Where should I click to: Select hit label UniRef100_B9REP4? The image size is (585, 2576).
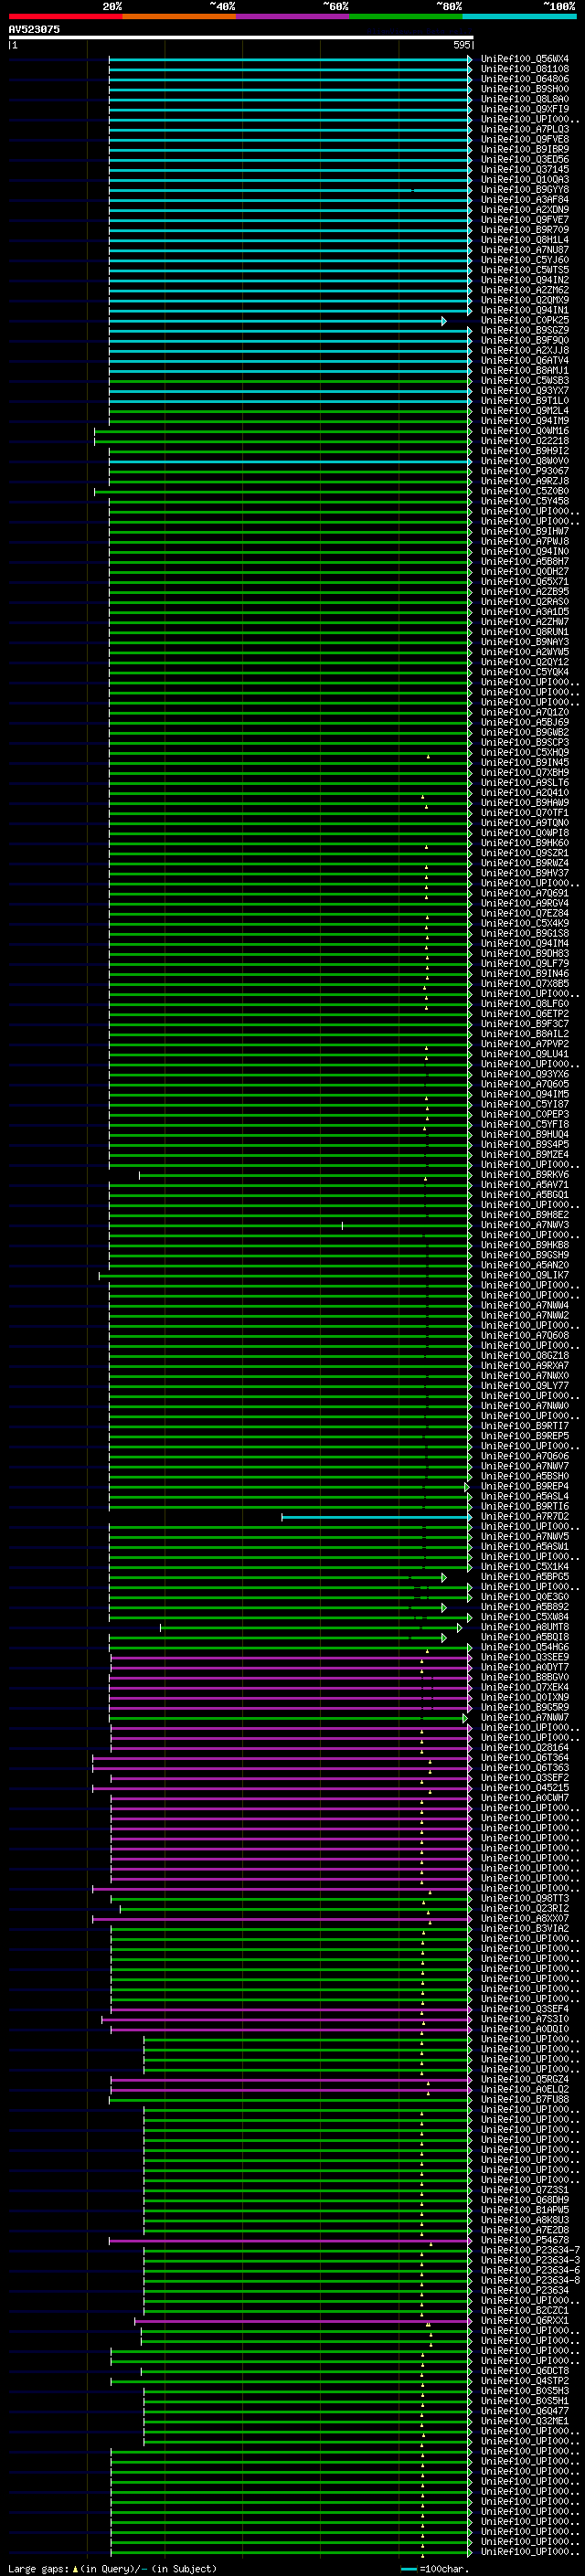(x=525, y=1487)
